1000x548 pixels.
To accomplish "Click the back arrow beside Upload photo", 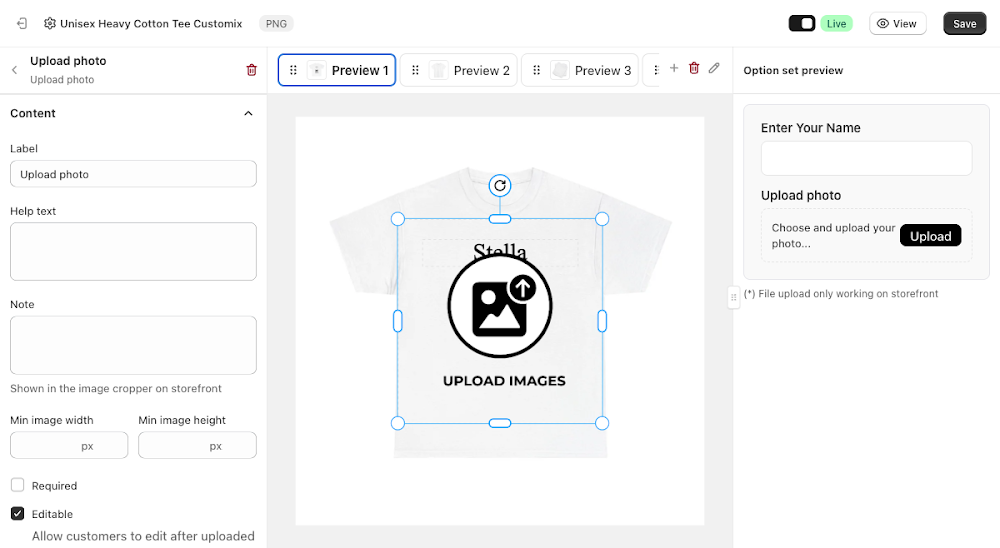I will click(14, 70).
